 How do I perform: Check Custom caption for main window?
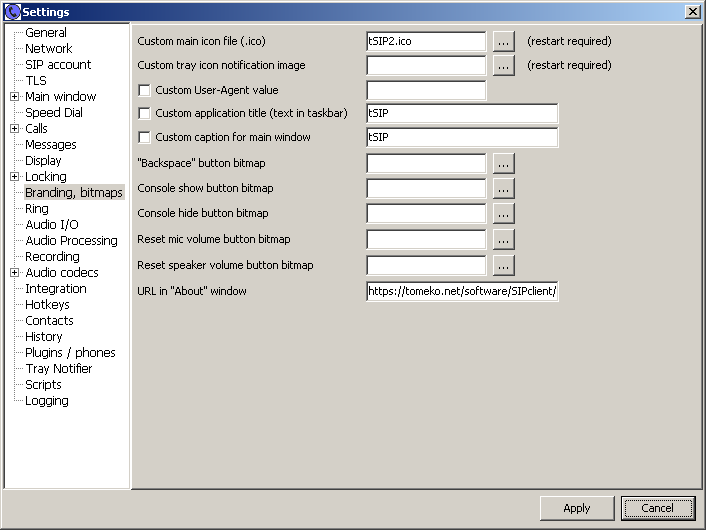pyautogui.click(x=145, y=137)
